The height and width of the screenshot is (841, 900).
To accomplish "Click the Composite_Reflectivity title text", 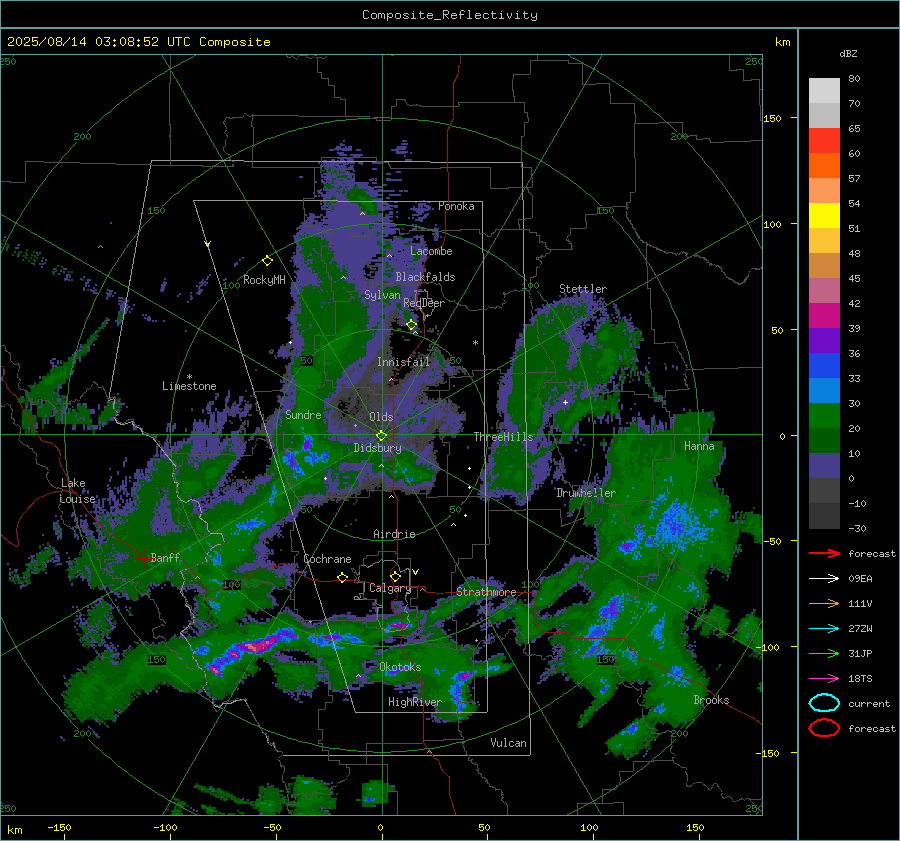I will [x=449, y=15].
